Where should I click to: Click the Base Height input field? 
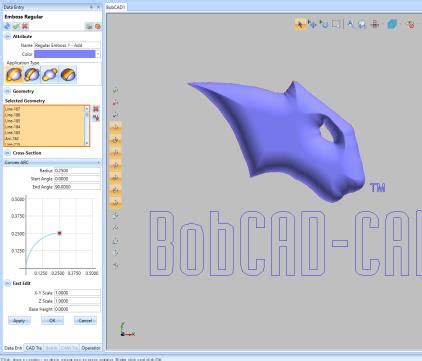pos(77,309)
